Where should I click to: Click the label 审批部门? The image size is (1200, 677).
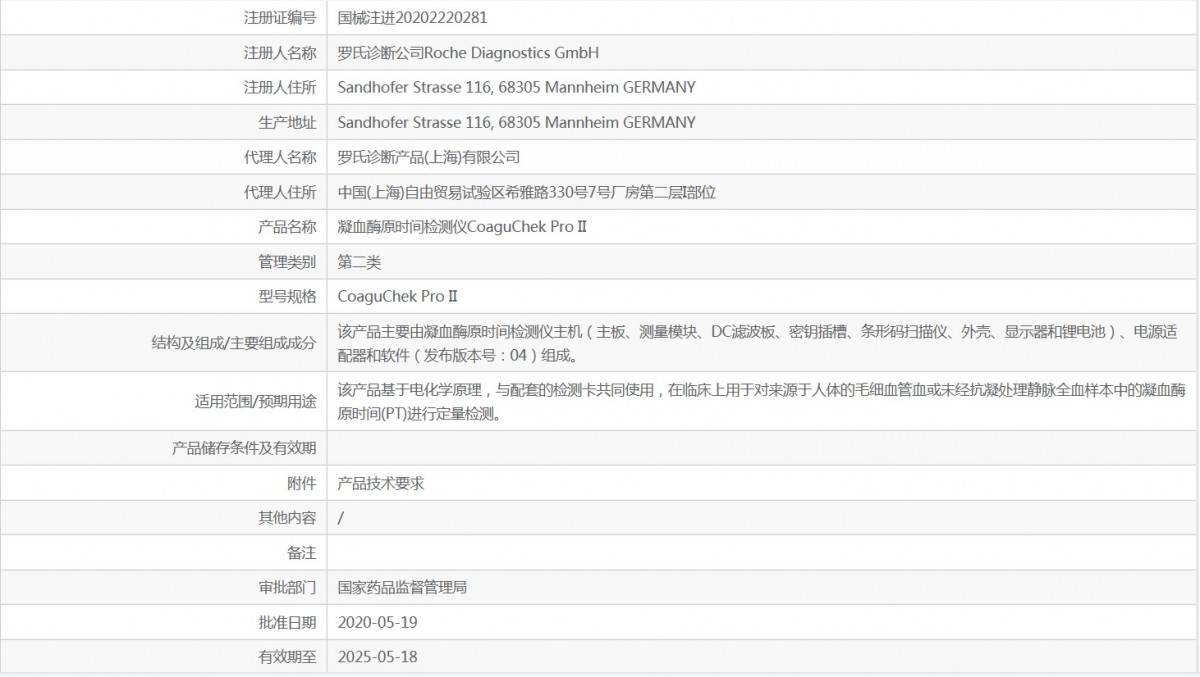(x=287, y=588)
